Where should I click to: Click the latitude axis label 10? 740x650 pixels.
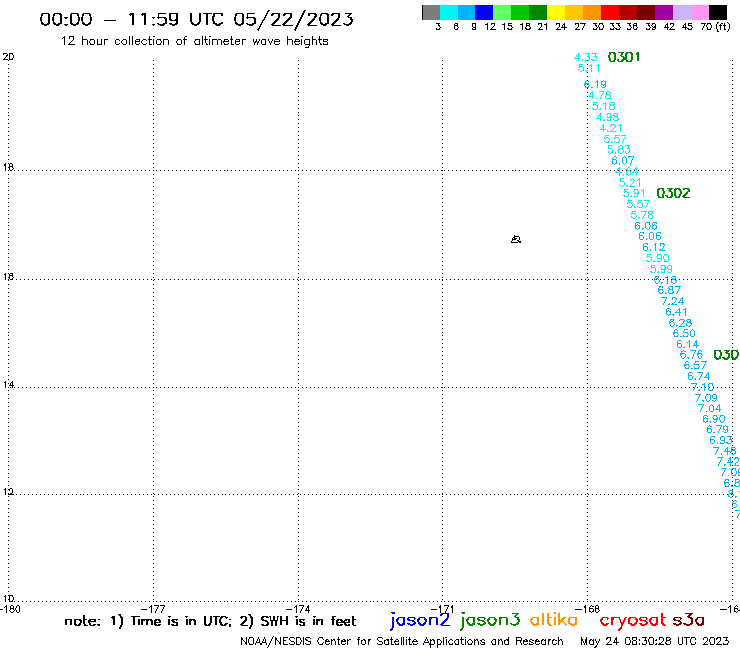[x=8, y=599]
